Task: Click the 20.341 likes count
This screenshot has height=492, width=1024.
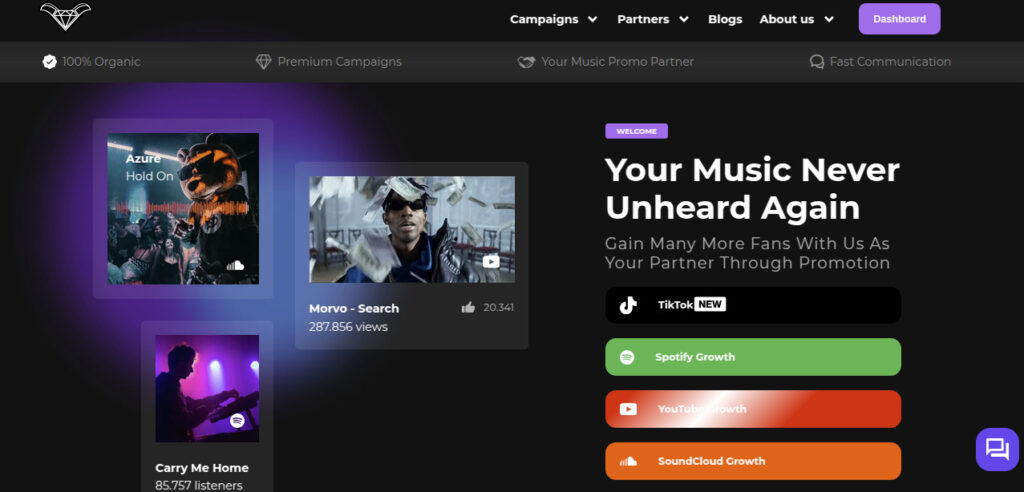Action: coord(498,307)
